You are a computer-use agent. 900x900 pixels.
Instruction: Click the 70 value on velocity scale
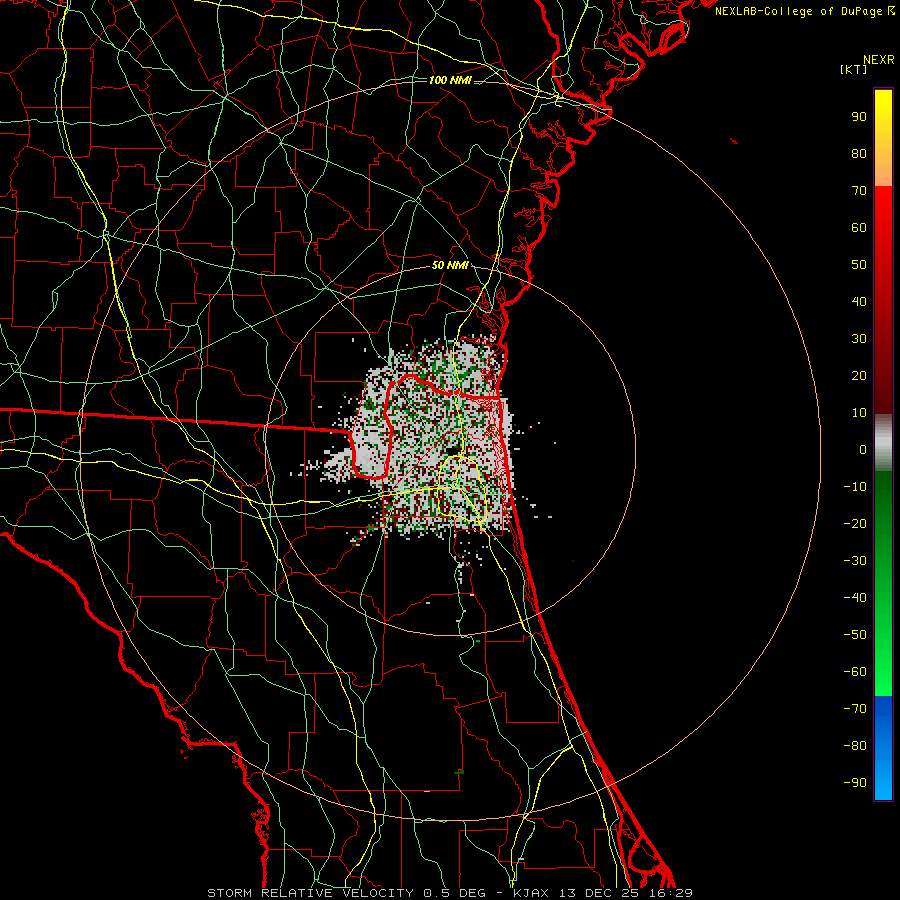pos(859,191)
